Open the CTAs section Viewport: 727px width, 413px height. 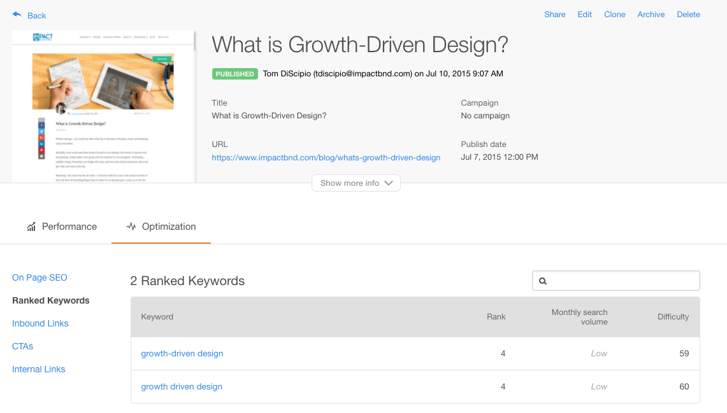click(22, 346)
